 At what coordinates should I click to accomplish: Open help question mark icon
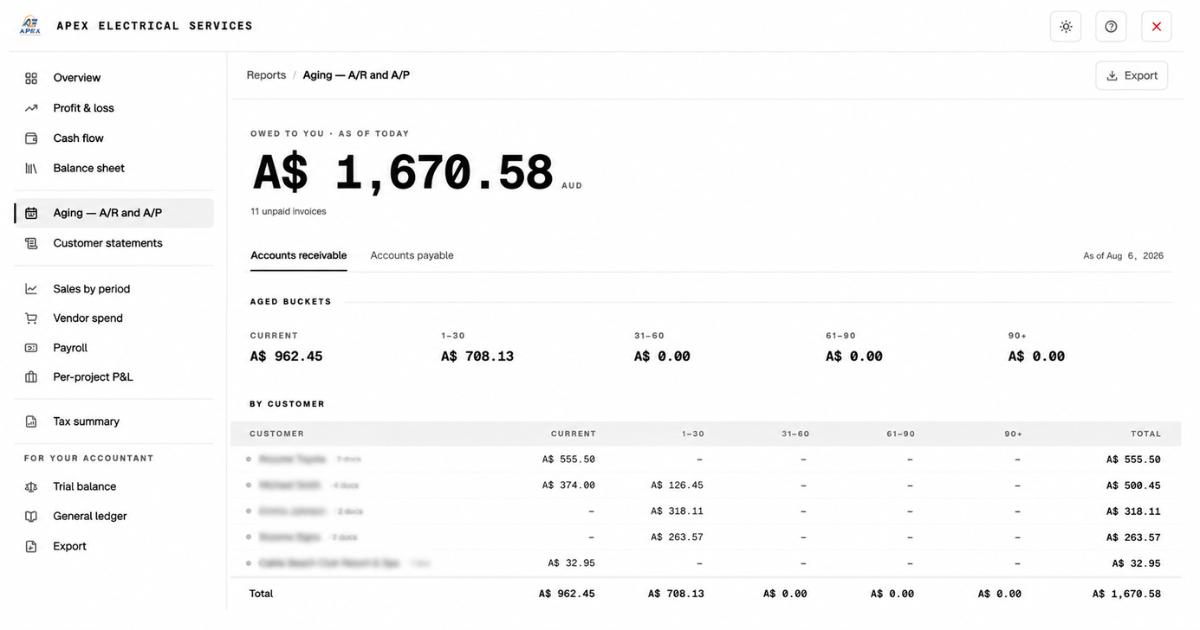1111,26
